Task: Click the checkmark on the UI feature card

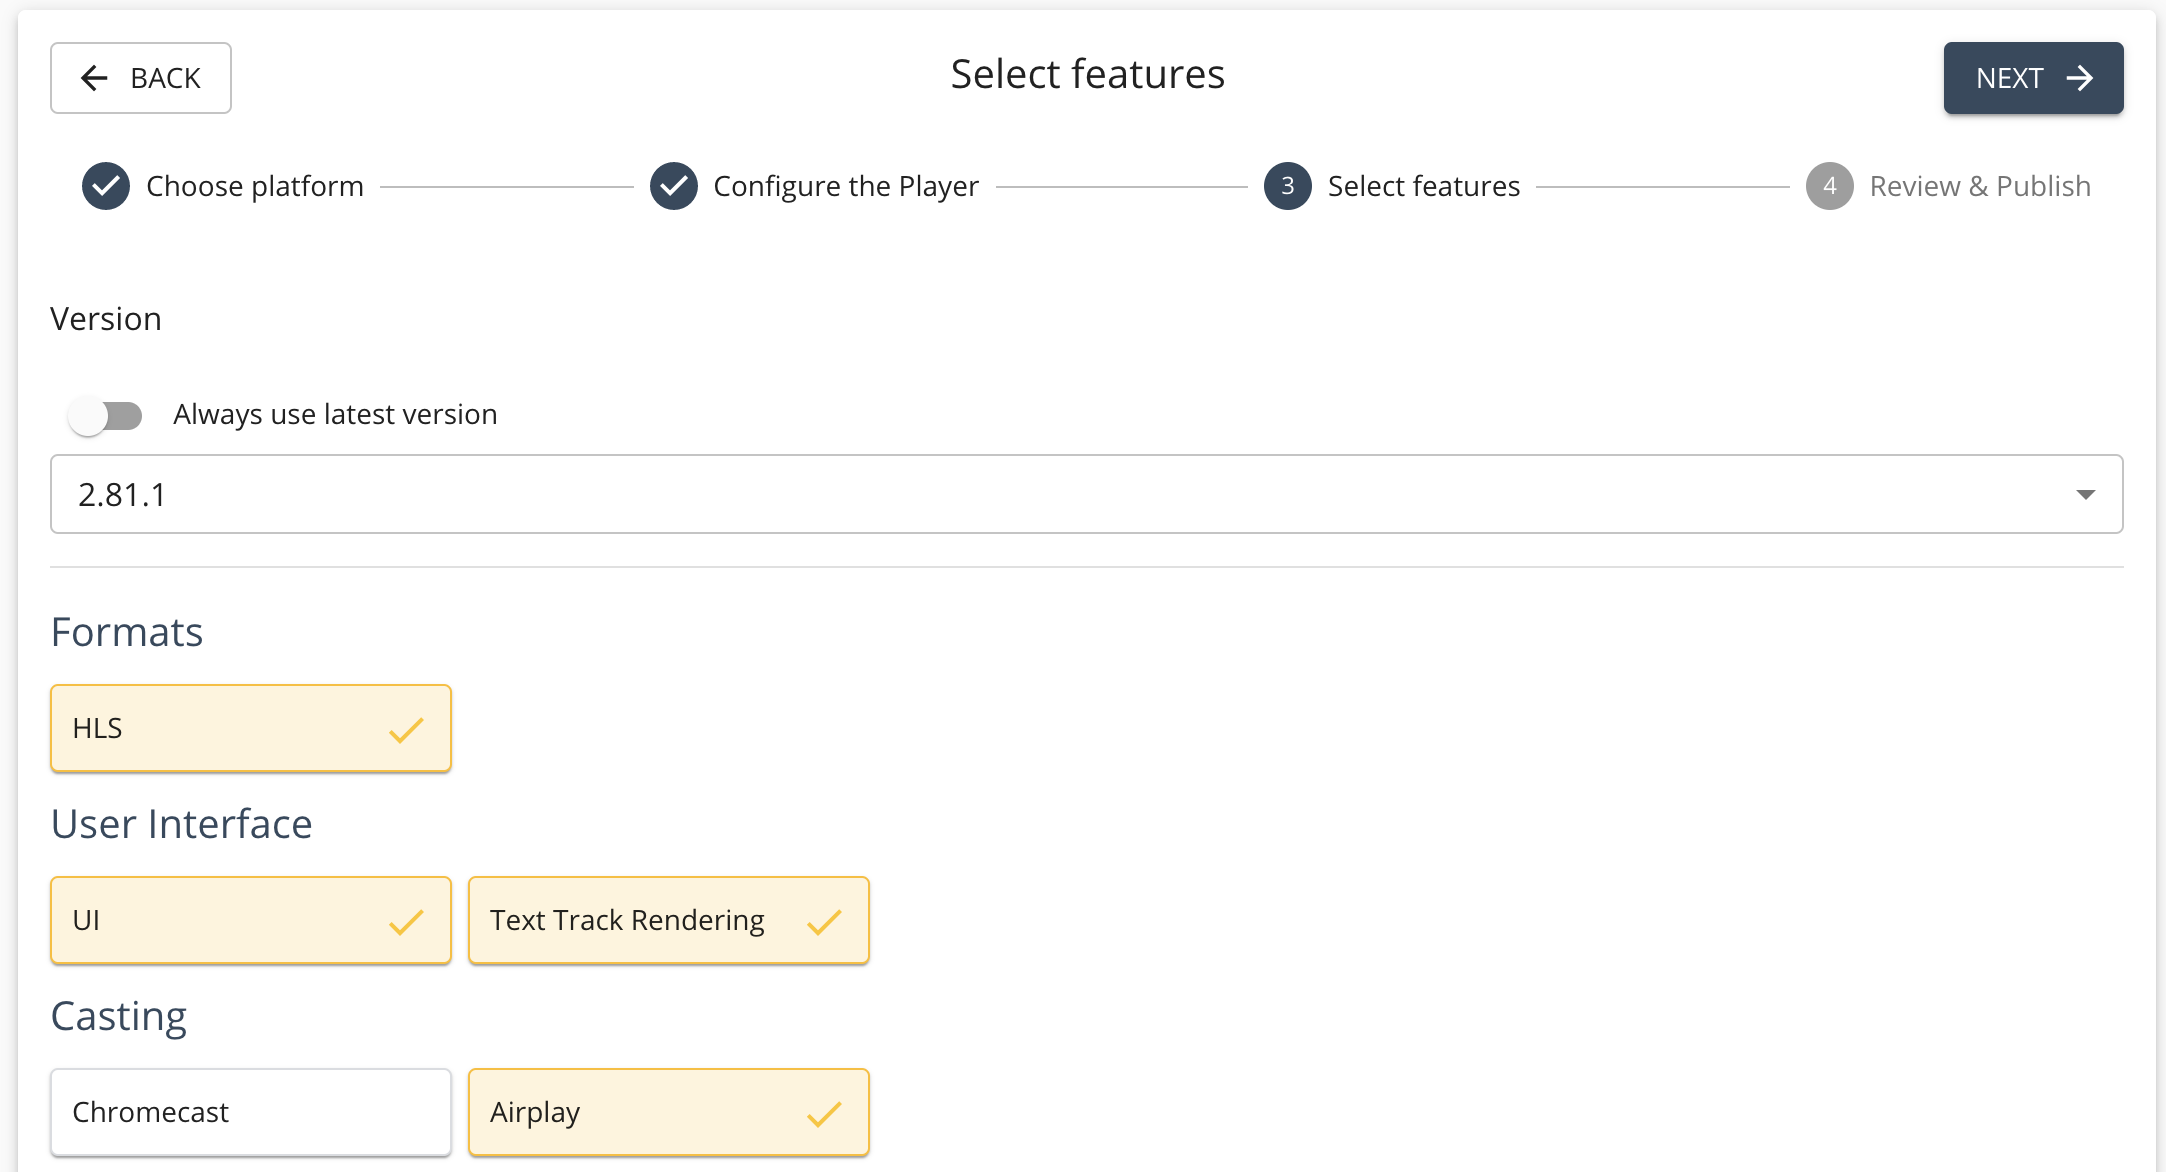Action: pyautogui.click(x=405, y=922)
